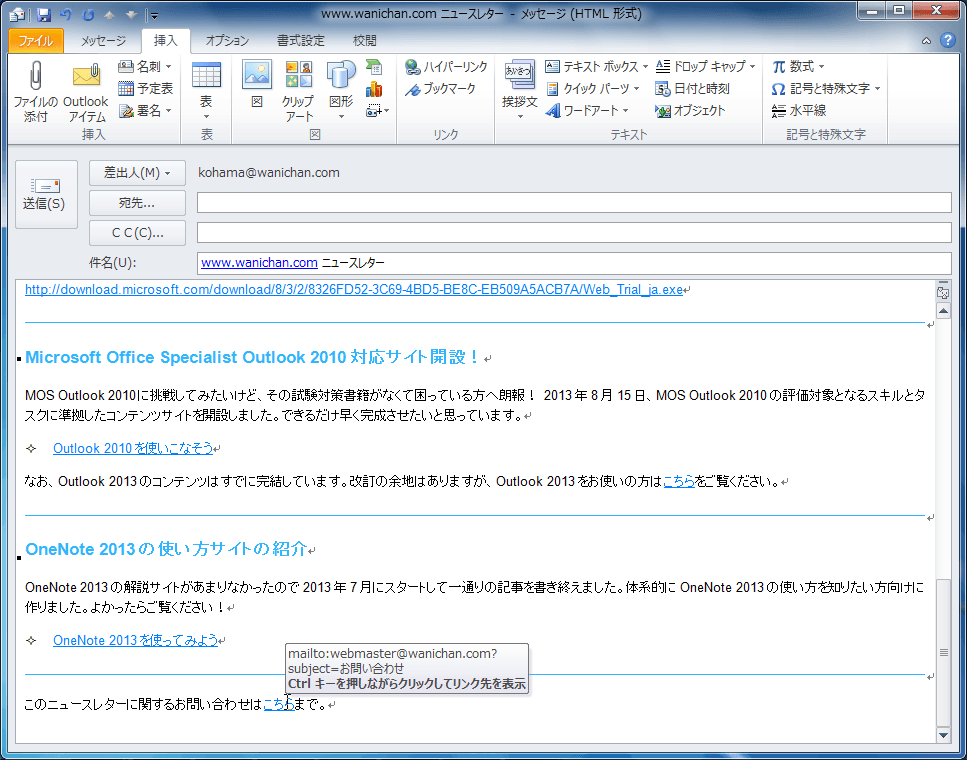
Task: Click the OneNote 2013の使い方サイトの紹介 heading
Action: click(166, 549)
